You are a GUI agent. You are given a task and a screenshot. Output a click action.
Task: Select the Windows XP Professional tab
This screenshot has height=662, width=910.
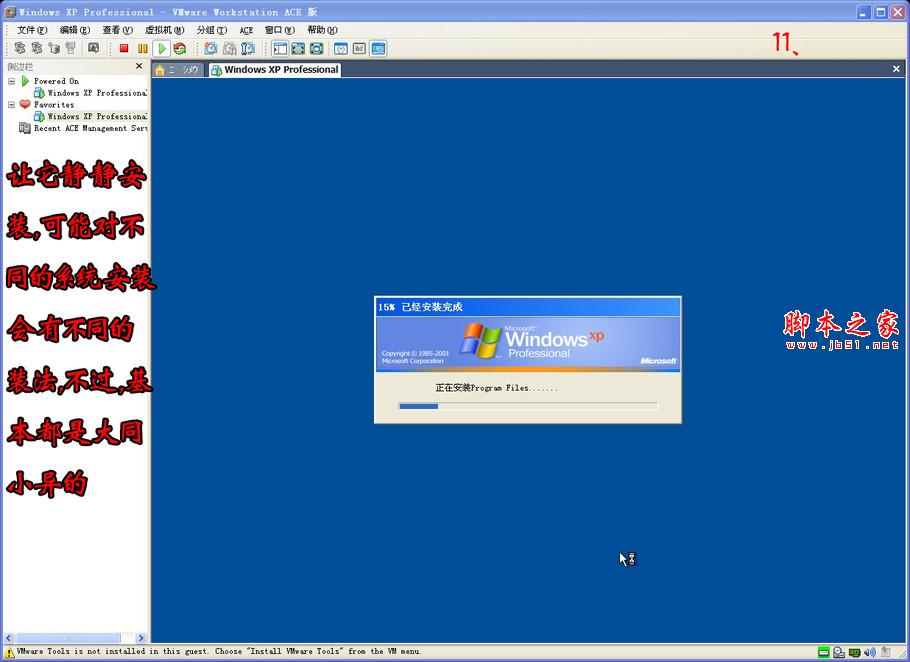pyautogui.click(x=275, y=70)
